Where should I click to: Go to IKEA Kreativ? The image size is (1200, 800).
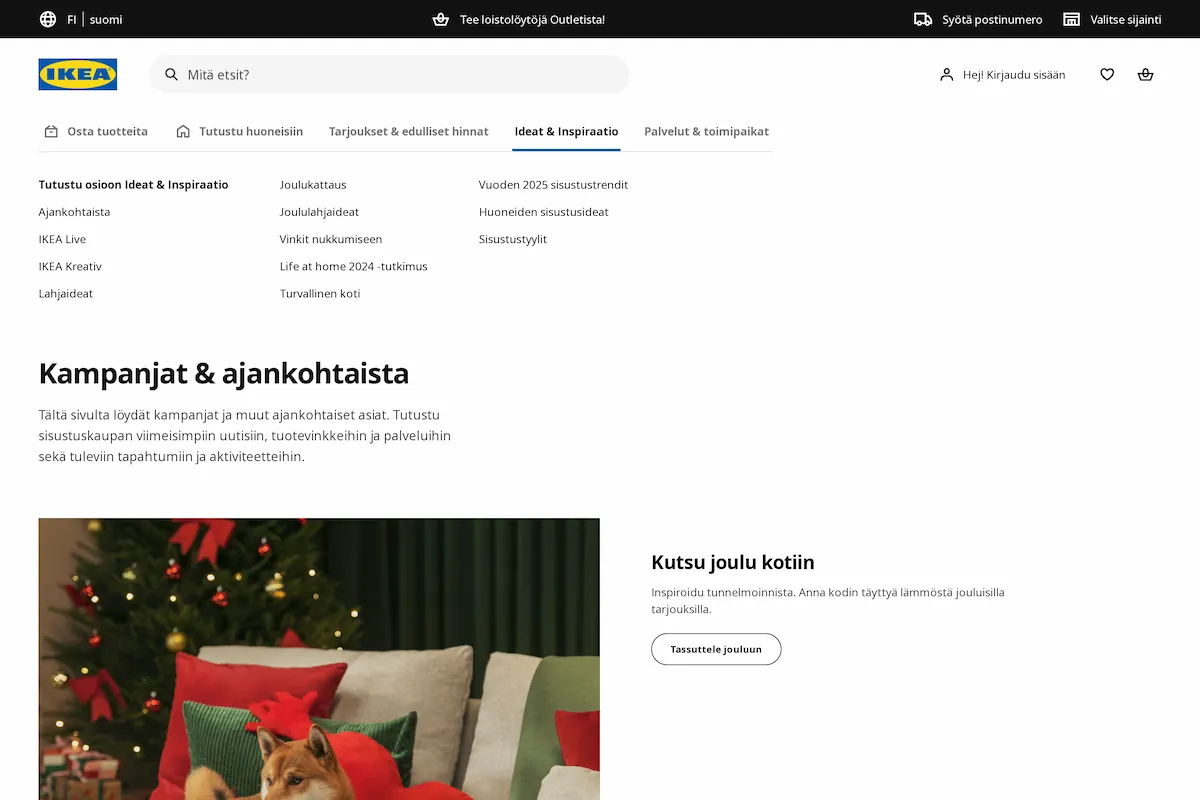click(70, 267)
